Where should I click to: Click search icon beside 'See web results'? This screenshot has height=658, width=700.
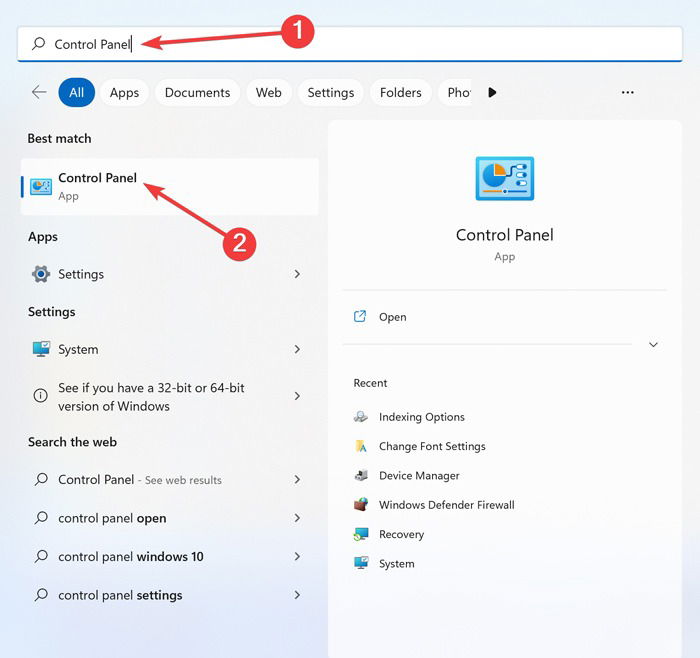click(x=41, y=479)
